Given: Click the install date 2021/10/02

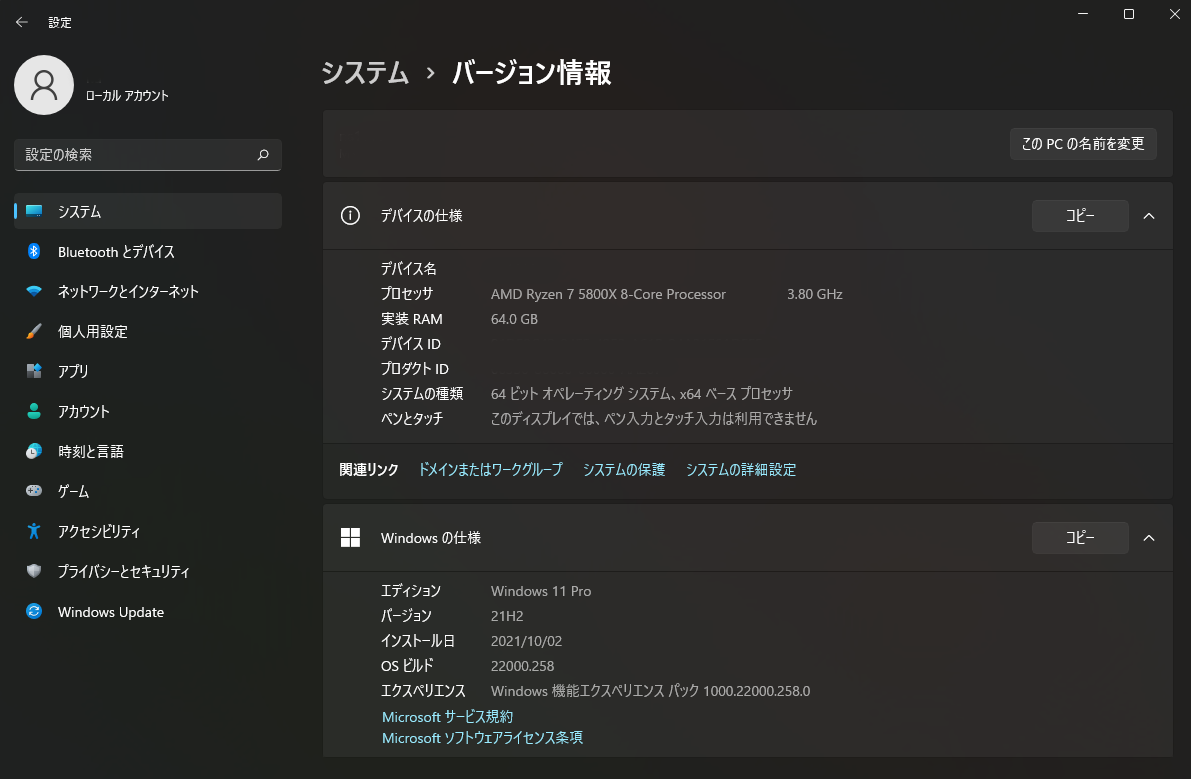Looking at the screenshot, I should click(x=526, y=642).
